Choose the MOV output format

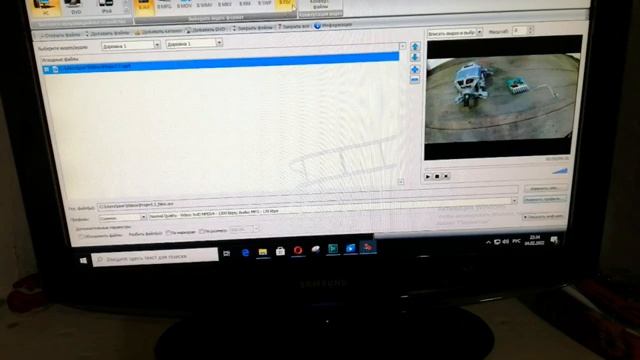click(x=184, y=5)
